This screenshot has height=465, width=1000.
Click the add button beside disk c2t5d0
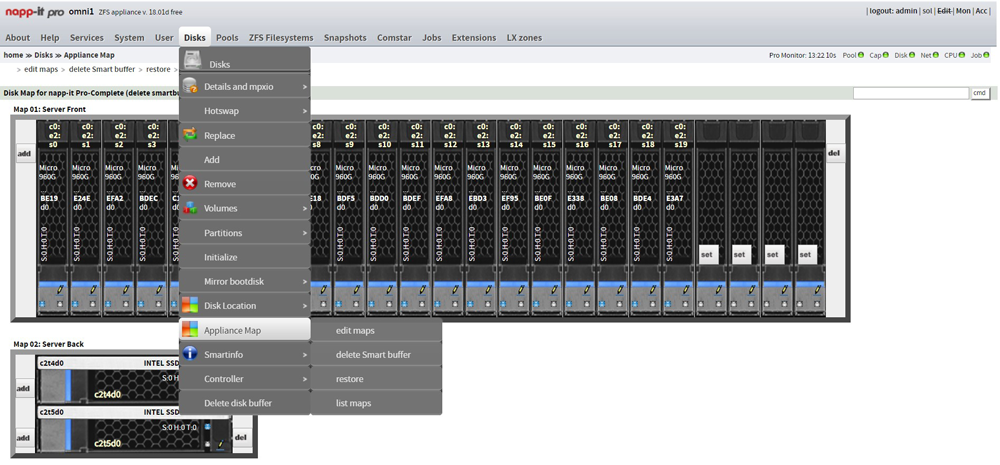click(24, 438)
